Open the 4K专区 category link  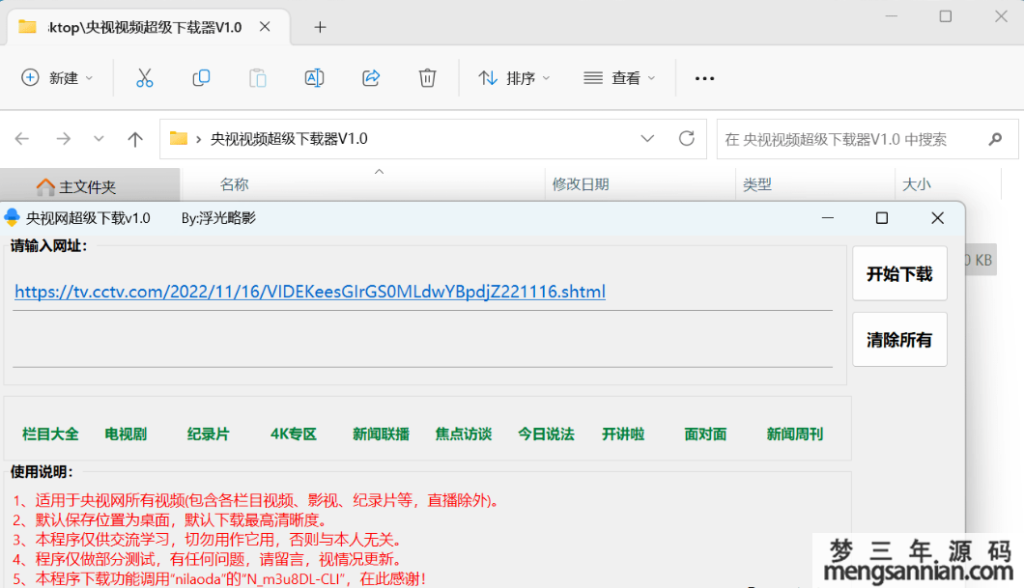(293, 434)
